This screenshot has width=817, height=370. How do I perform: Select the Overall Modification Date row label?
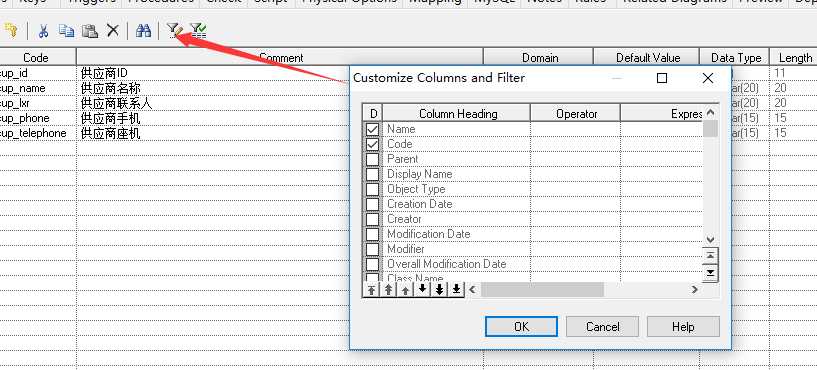click(447, 265)
